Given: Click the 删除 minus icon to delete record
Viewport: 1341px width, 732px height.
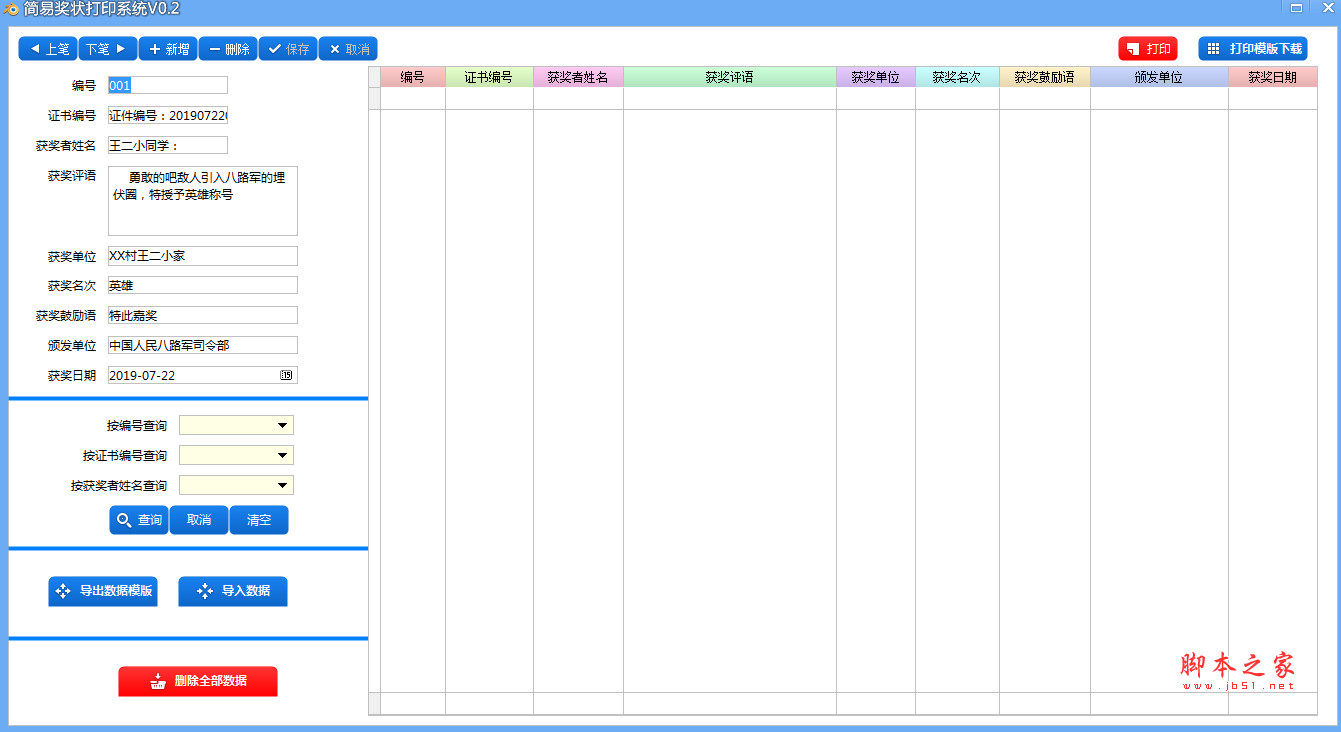Looking at the screenshot, I should 214,48.
